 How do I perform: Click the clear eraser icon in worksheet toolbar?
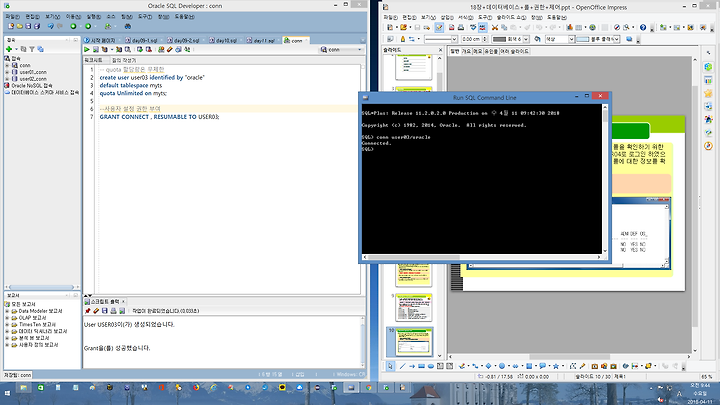[x=169, y=50]
